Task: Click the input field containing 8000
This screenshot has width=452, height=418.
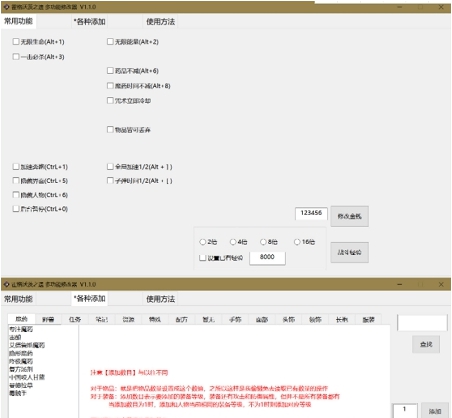Action: coord(267,258)
